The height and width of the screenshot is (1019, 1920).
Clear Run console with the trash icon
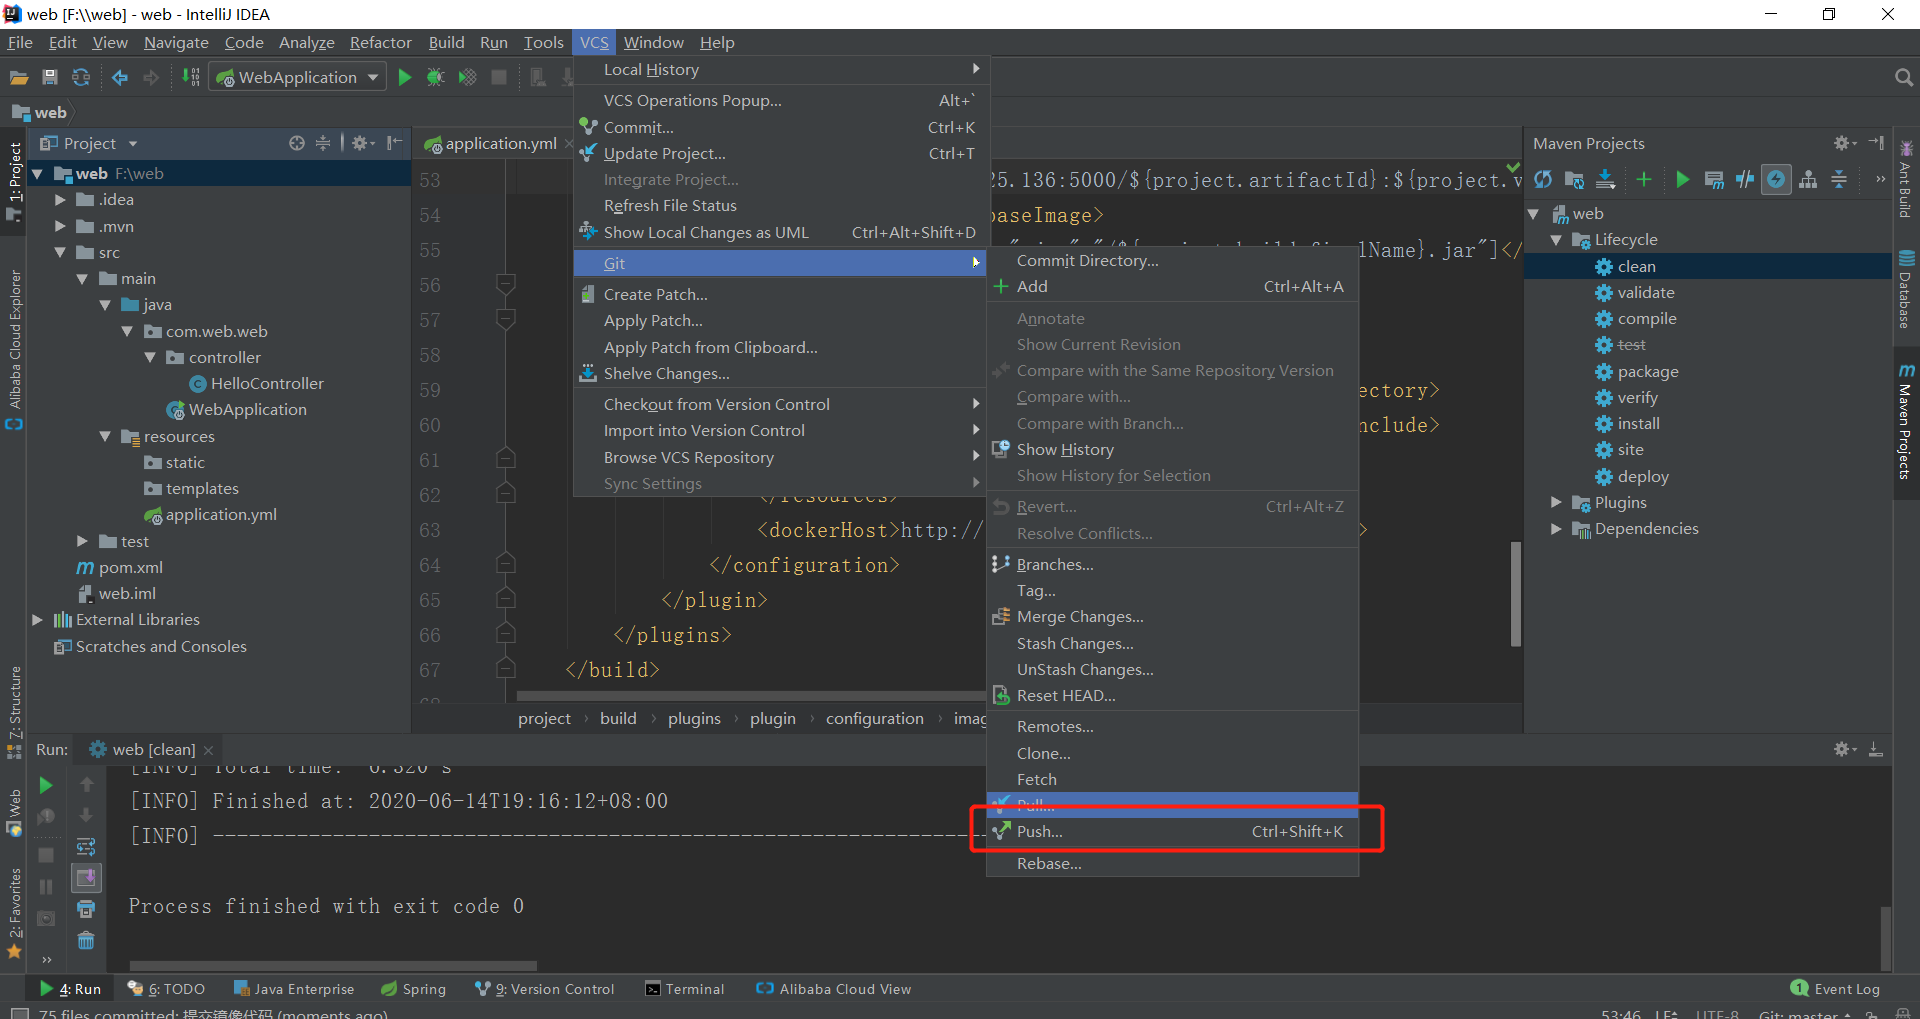(86, 940)
